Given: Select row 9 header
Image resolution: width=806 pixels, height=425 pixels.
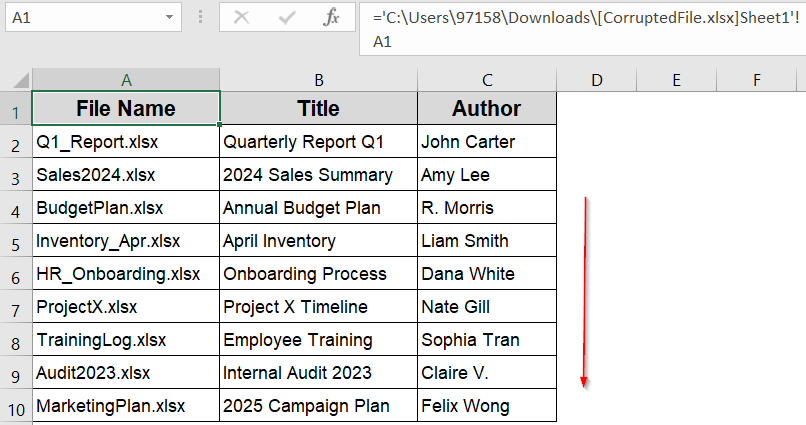Looking at the screenshot, I should pos(16,372).
